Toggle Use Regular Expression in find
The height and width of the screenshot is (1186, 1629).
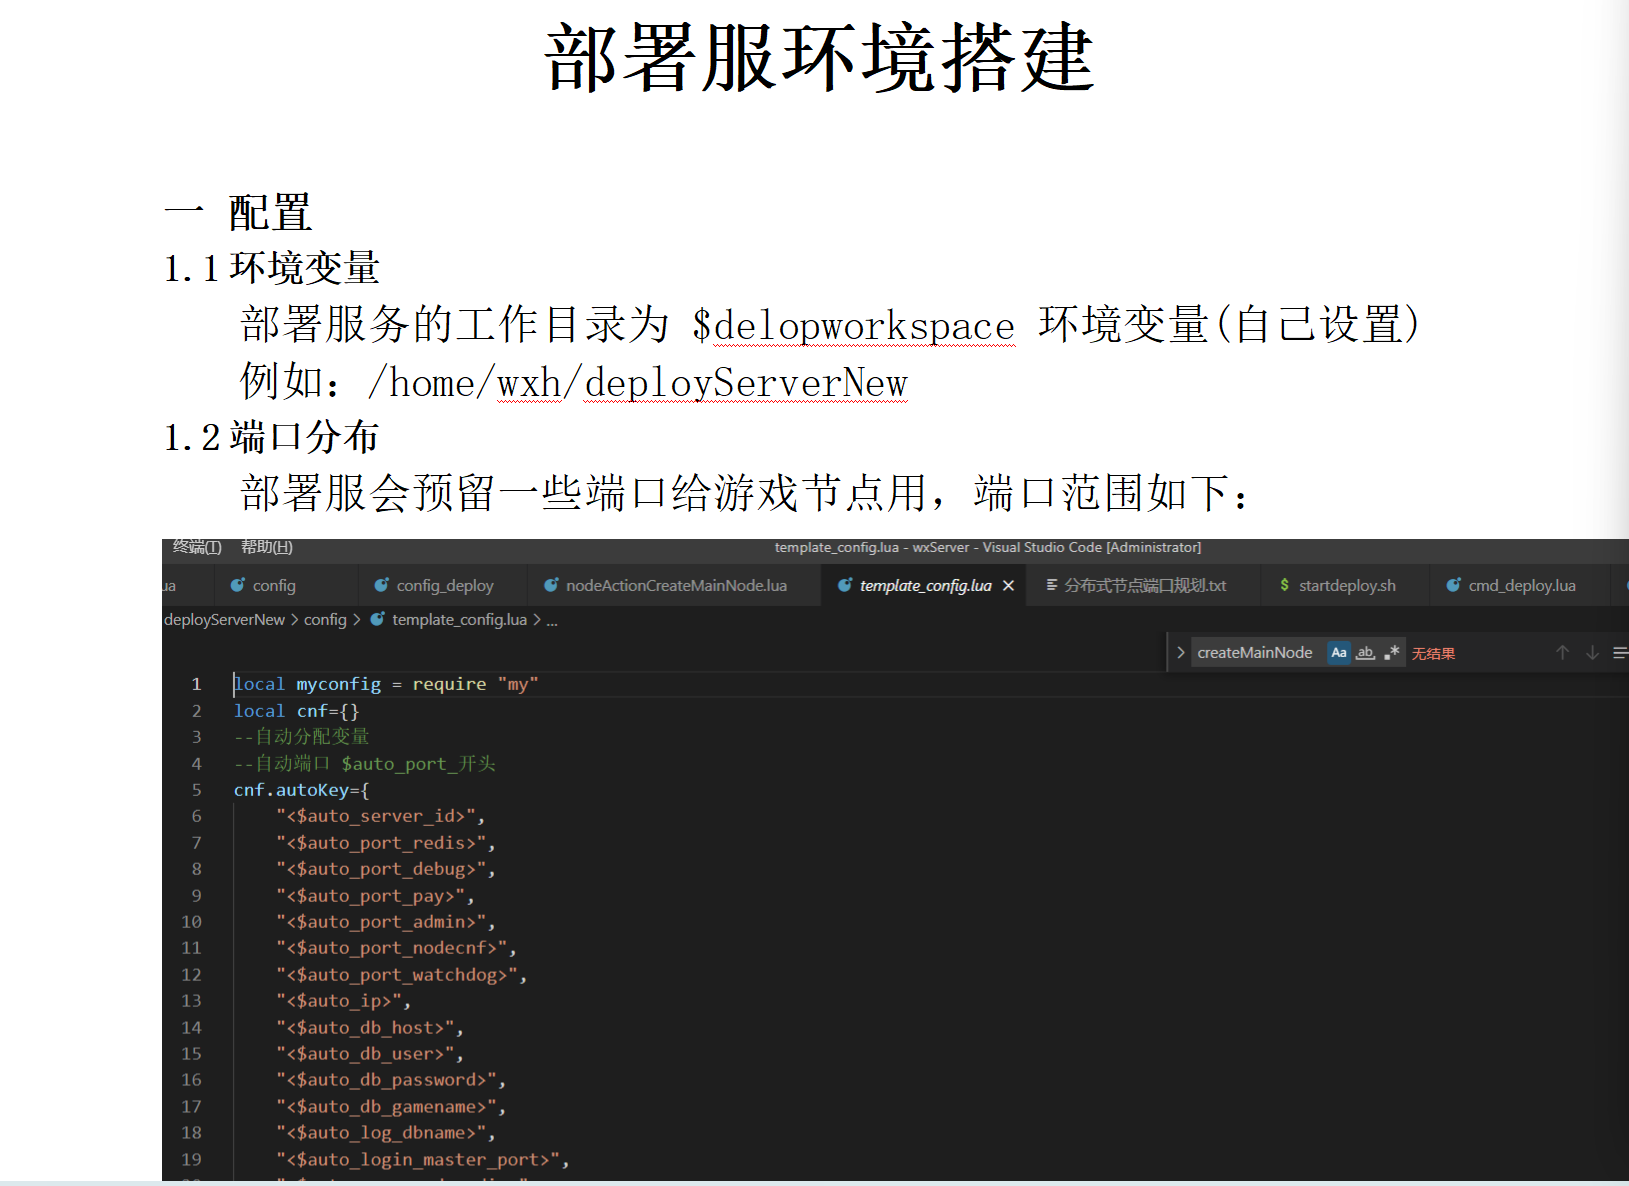click(1392, 652)
